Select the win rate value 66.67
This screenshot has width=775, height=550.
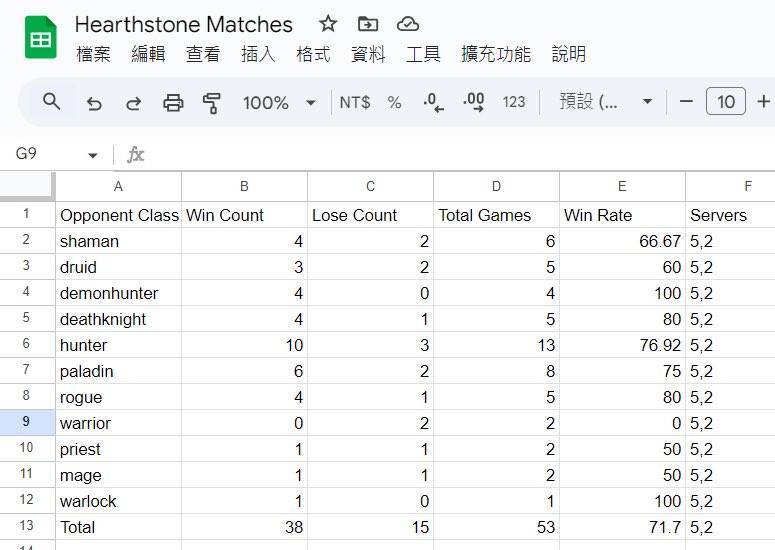click(622, 241)
